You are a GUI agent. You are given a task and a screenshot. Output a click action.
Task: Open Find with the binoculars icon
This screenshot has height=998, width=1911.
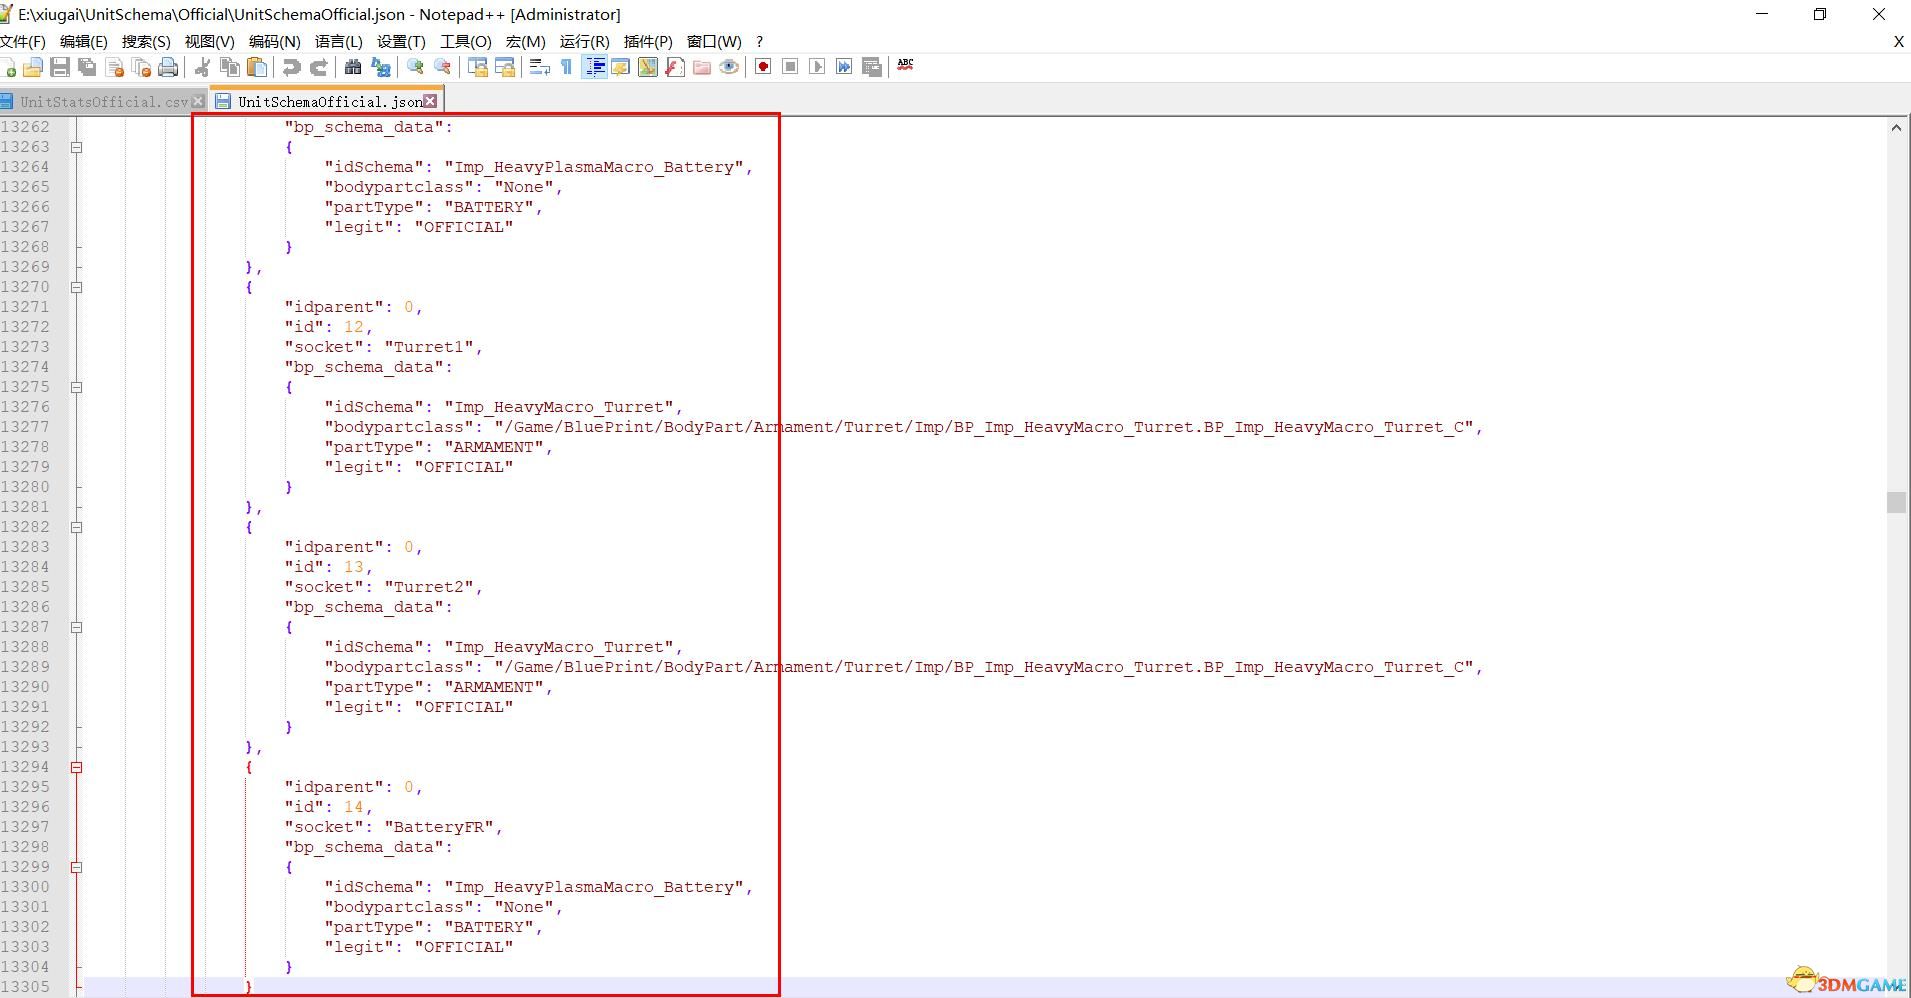pos(353,67)
